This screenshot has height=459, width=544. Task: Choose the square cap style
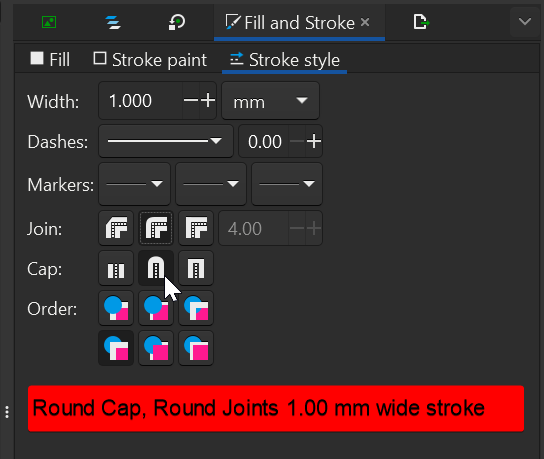point(196,269)
